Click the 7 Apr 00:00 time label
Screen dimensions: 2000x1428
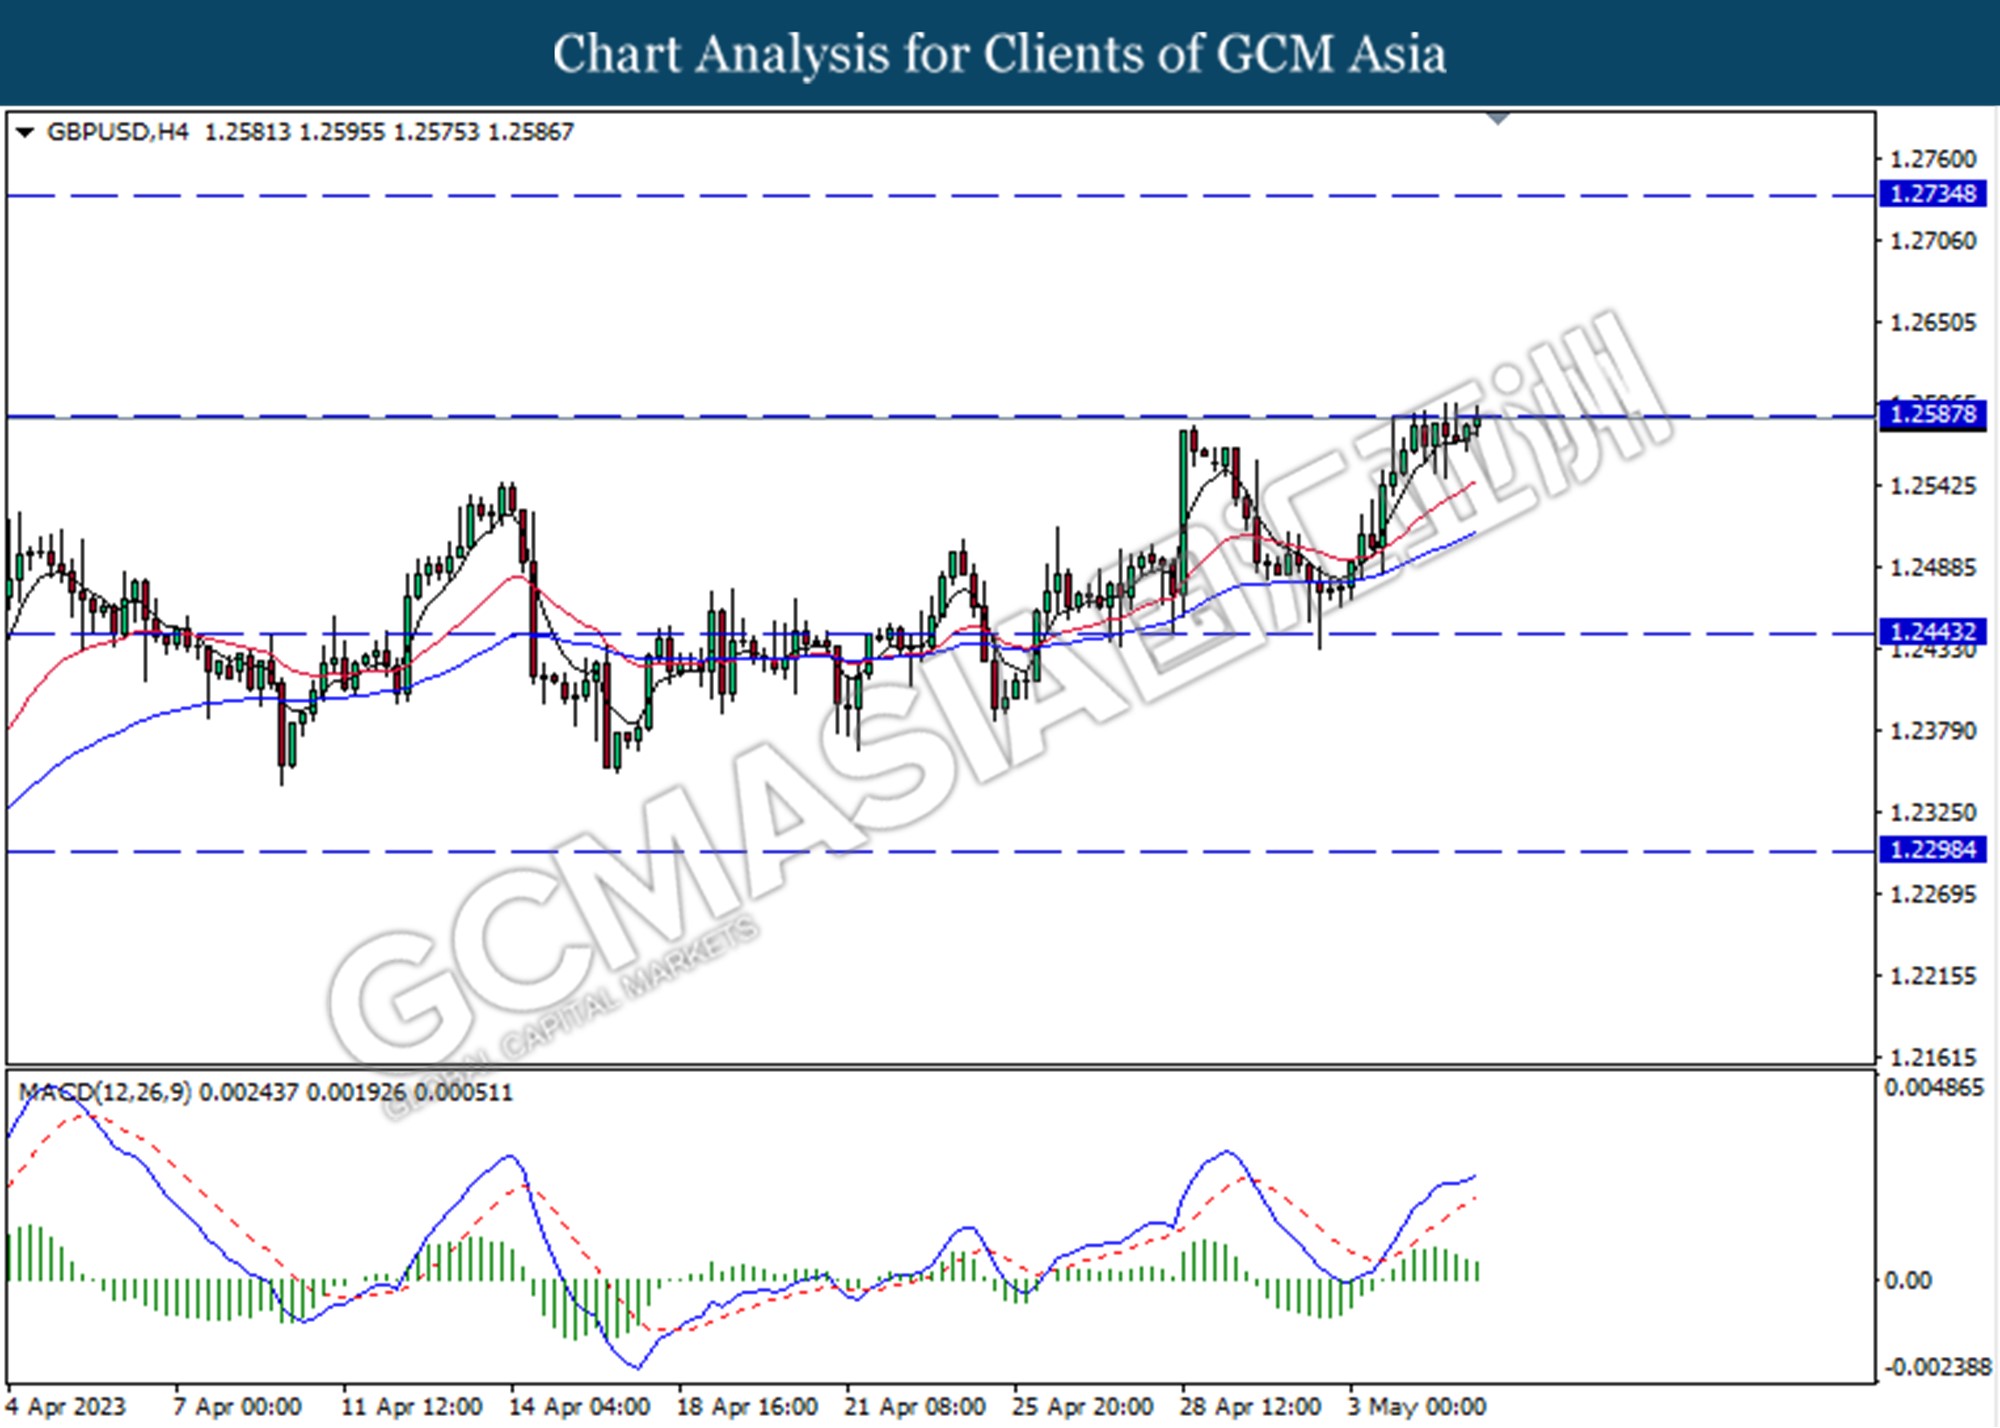(237, 1407)
